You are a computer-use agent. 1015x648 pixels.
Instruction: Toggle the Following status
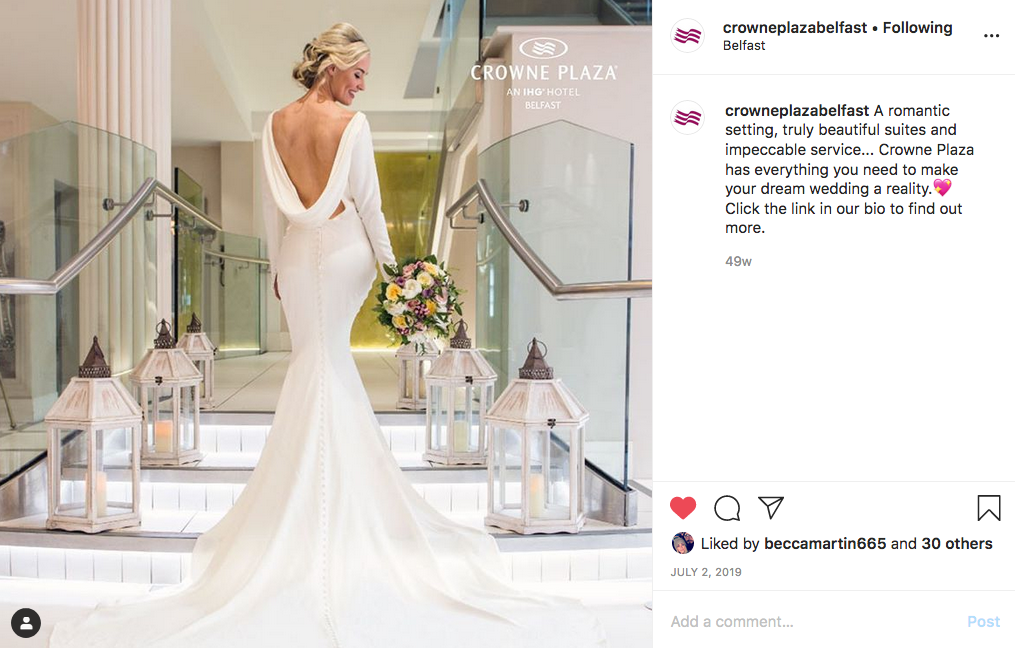click(917, 28)
